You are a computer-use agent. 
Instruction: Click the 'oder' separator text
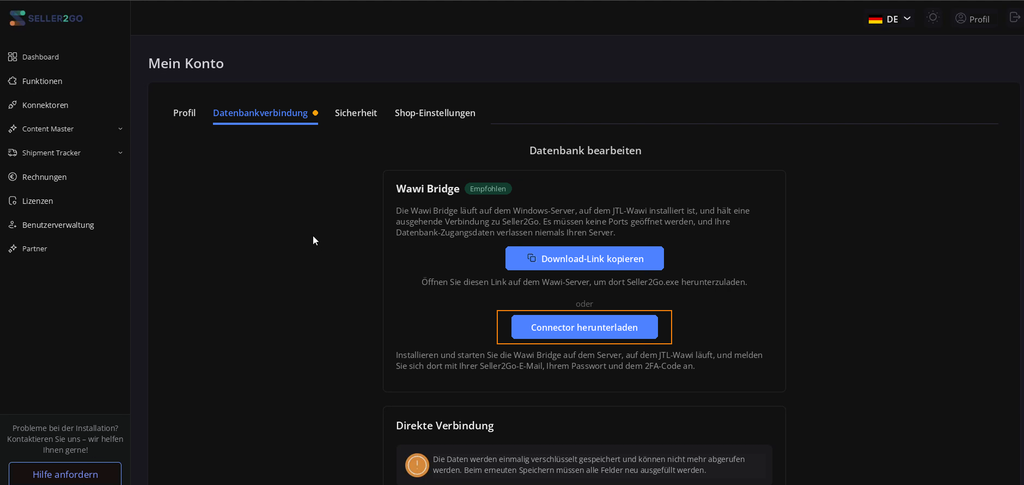click(x=584, y=304)
